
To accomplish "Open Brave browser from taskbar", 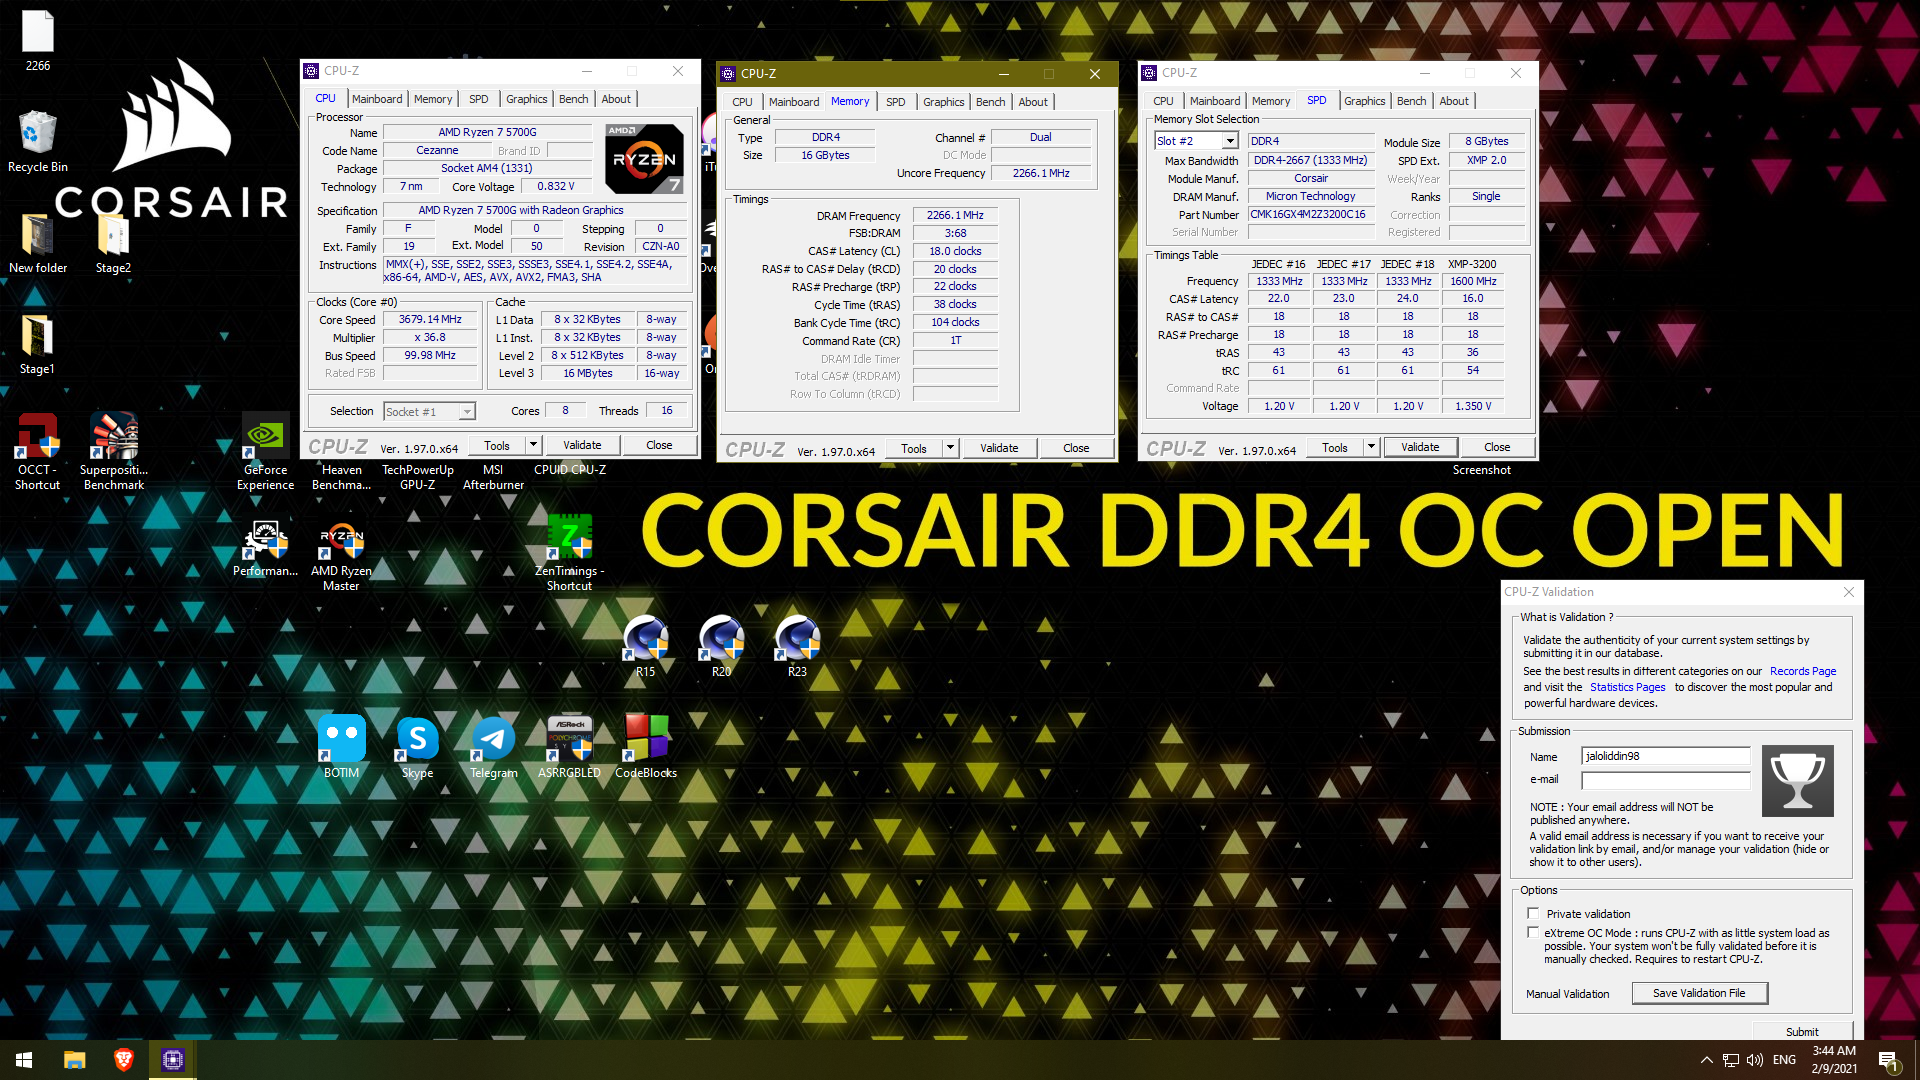I will coord(123,1060).
